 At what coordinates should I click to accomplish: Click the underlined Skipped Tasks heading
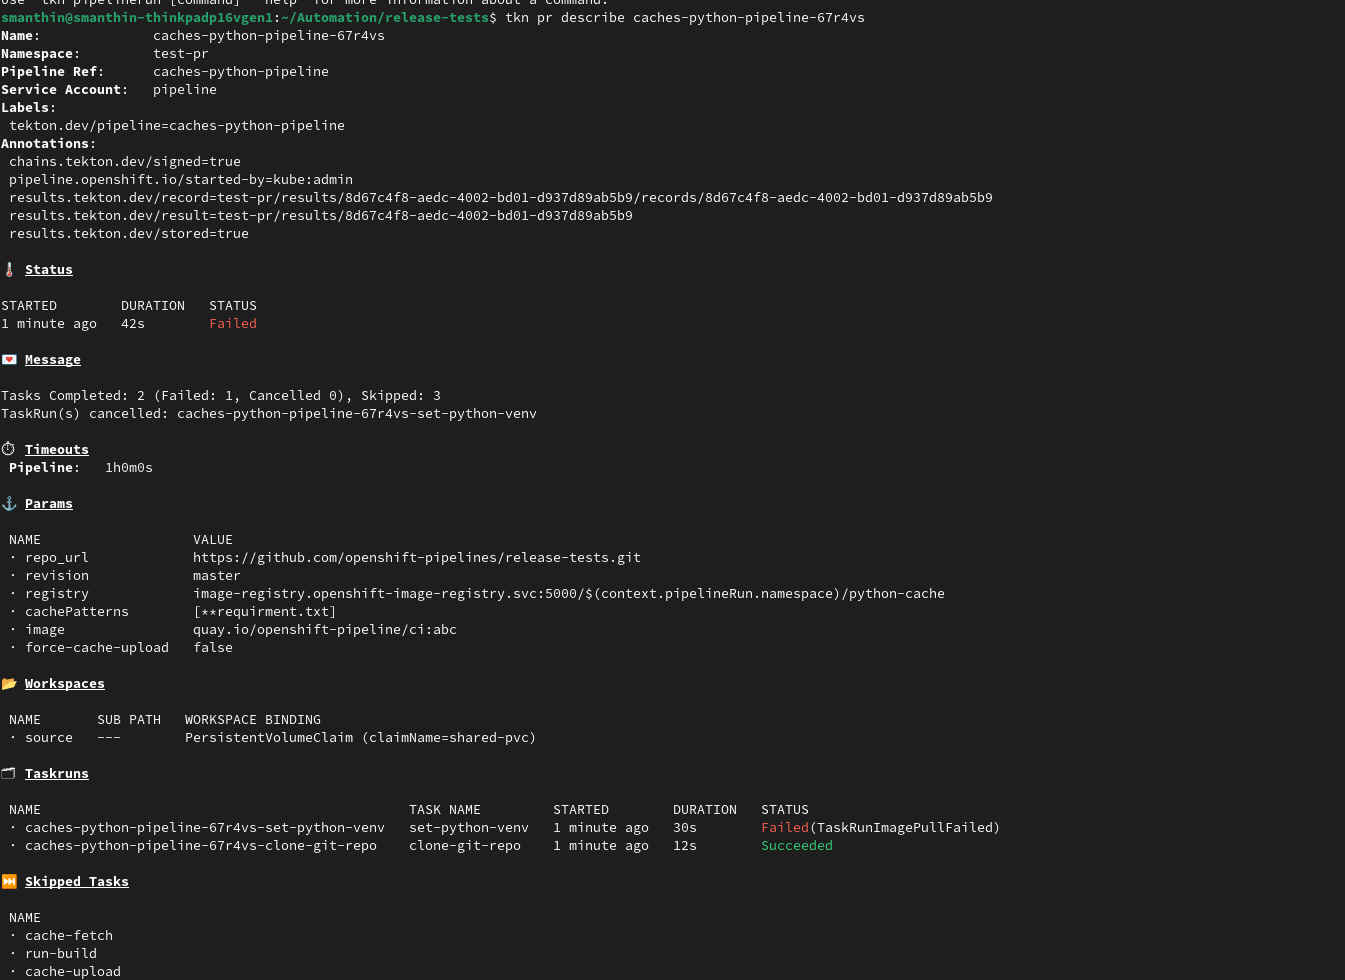(77, 882)
